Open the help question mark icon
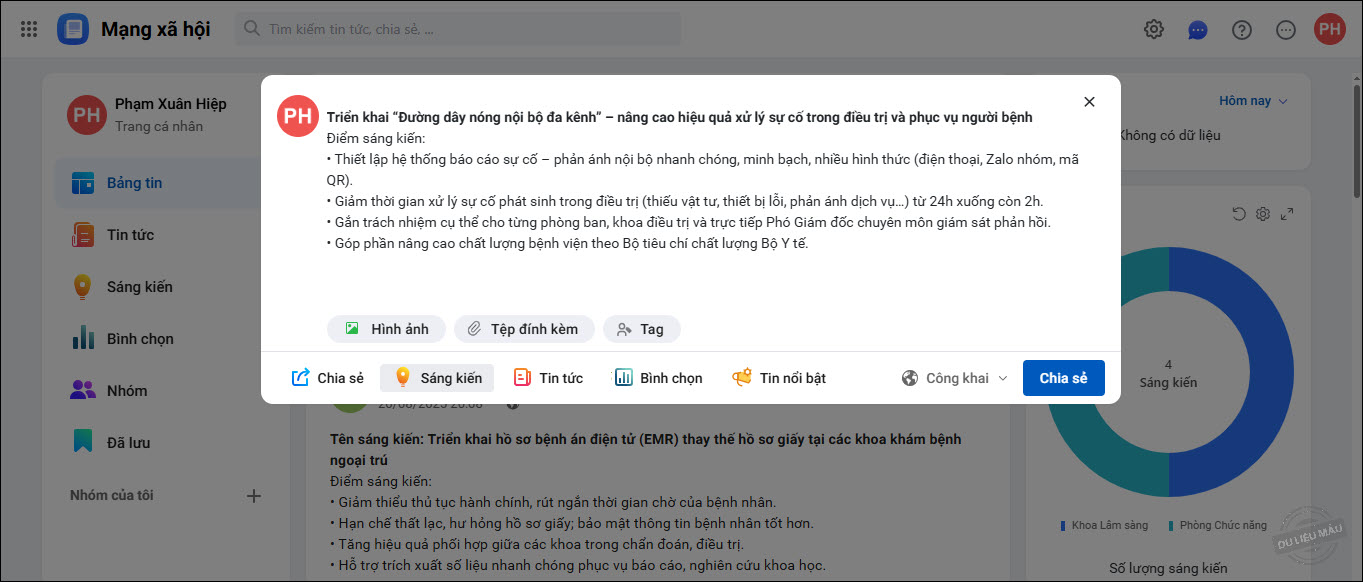The width and height of the screenshot is (1363, 582). (x=1242, y=30)
